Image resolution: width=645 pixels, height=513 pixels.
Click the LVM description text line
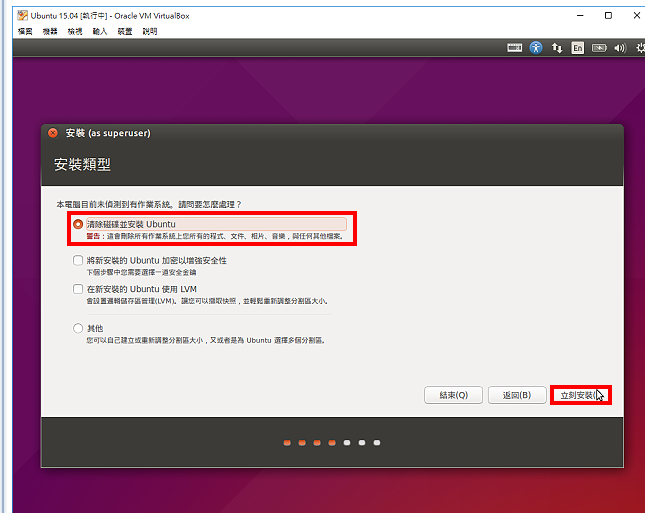208,301
